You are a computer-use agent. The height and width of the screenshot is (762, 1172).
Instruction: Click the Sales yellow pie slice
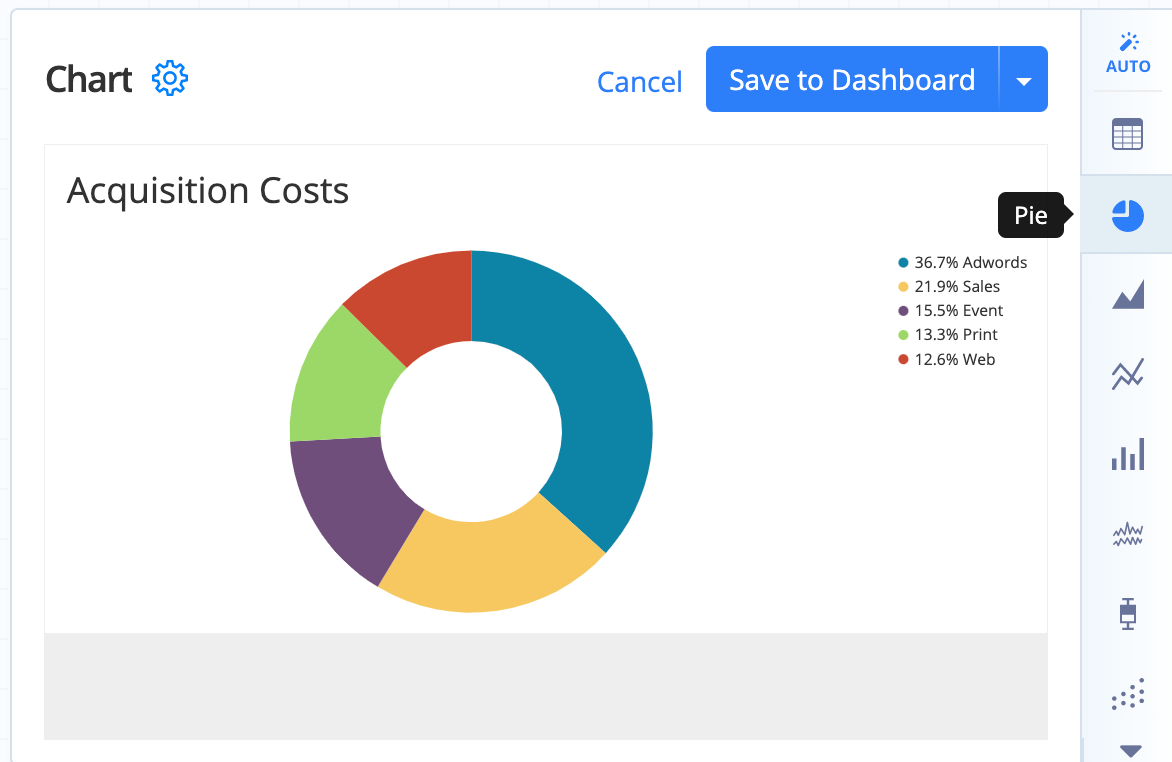490,565
